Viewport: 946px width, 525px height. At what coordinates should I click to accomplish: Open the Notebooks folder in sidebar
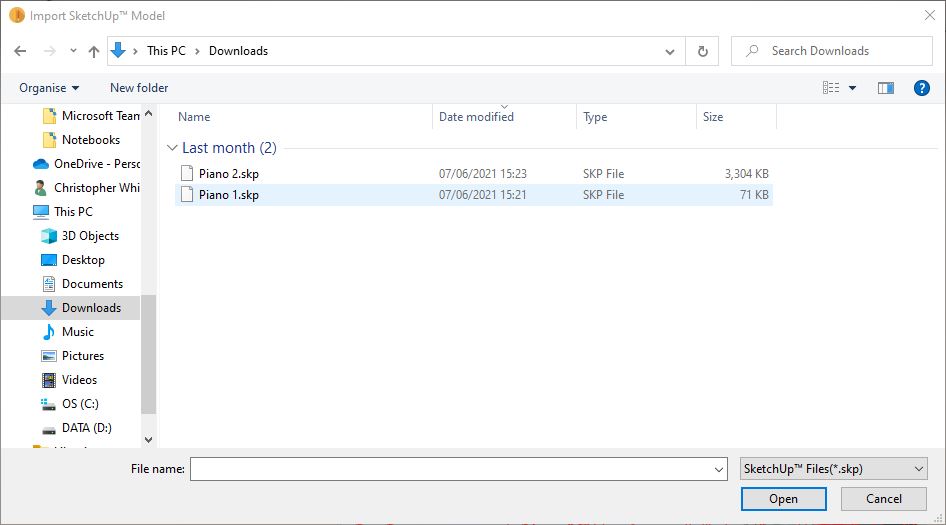click(81, 140)
